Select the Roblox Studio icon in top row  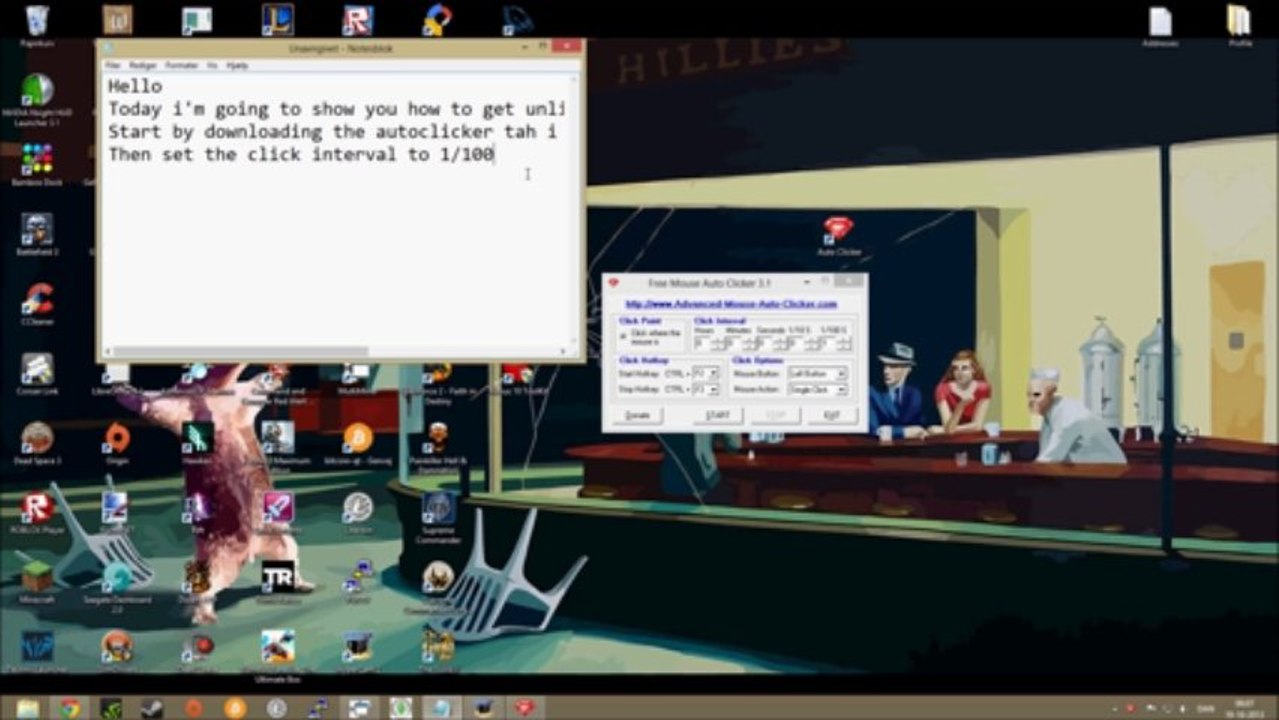coord(358,20)
